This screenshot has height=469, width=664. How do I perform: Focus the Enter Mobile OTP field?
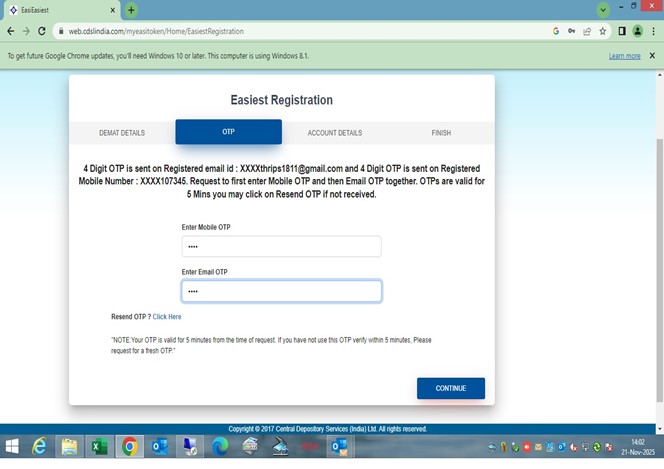click(281, 246)
